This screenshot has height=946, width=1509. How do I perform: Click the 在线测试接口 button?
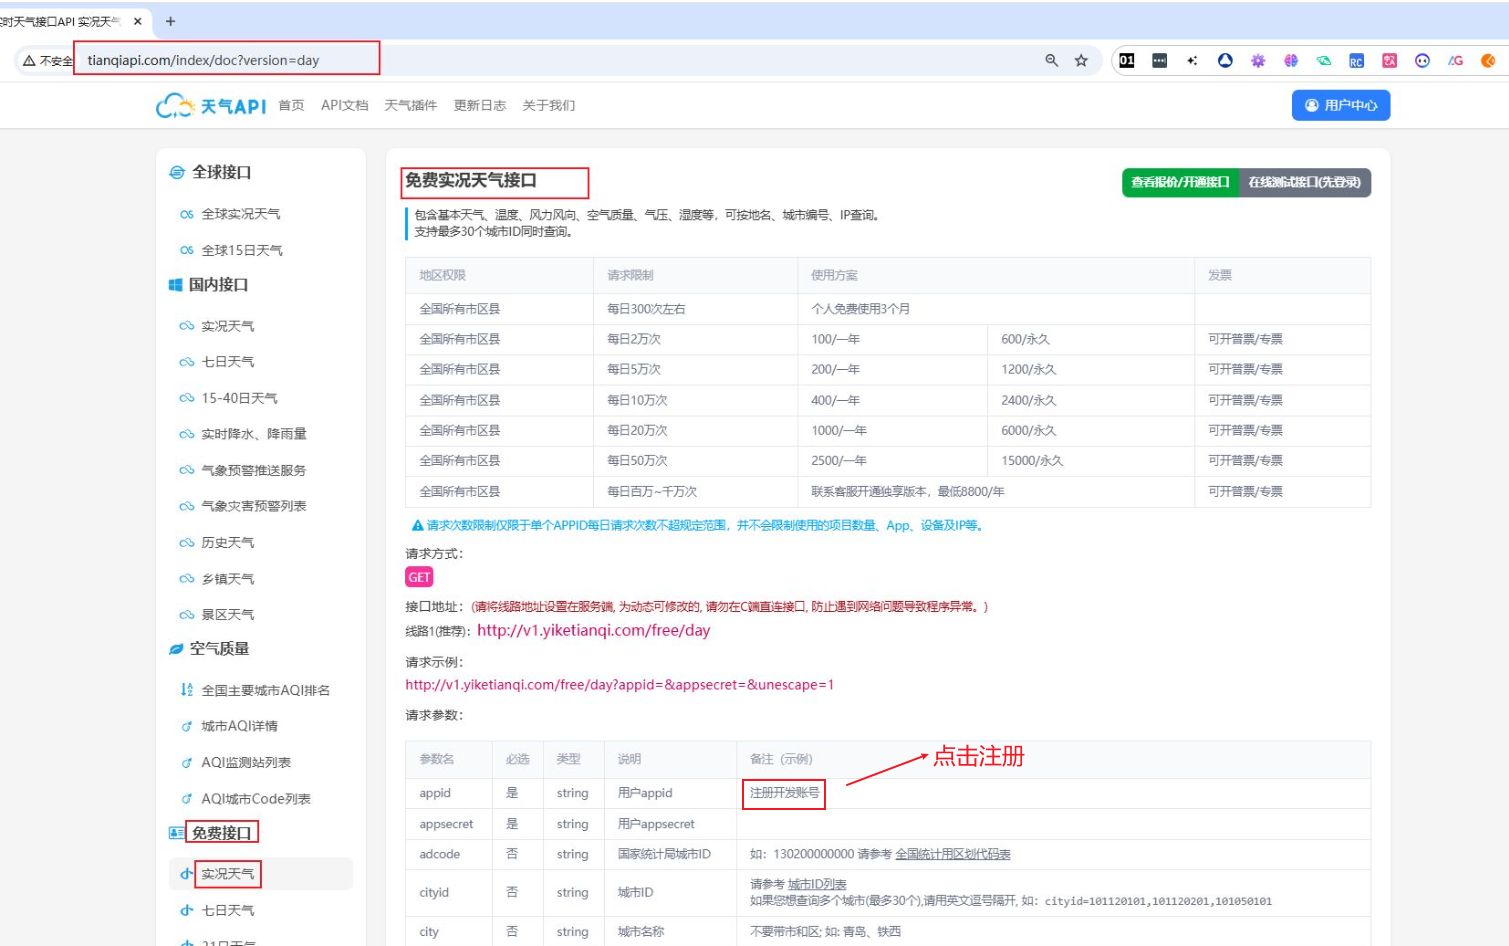(1304, 182)
